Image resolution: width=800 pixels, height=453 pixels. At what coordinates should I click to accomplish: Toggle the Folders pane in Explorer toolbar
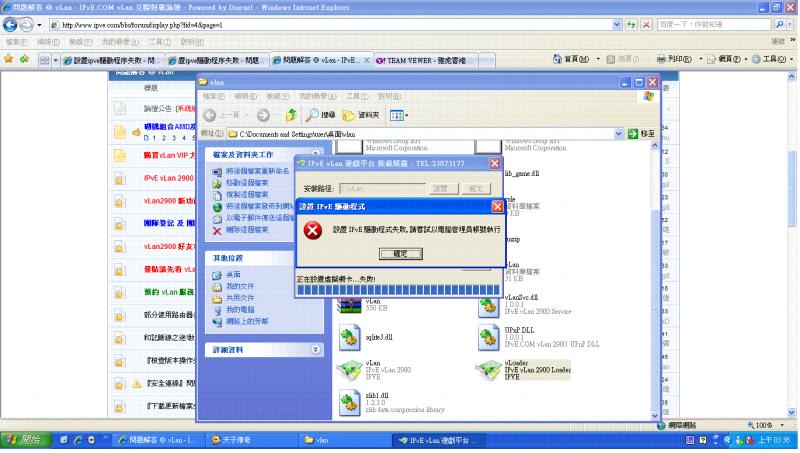(361, 115)
